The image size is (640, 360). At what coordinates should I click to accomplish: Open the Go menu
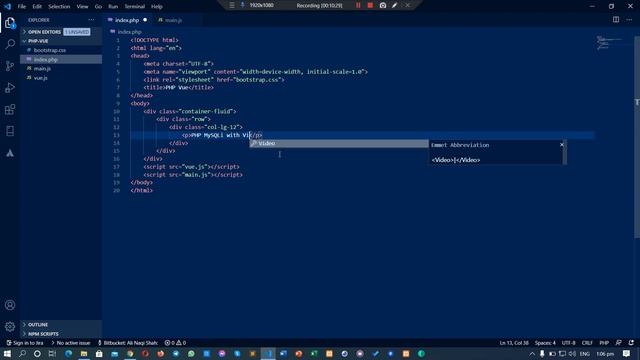[98, 7]
